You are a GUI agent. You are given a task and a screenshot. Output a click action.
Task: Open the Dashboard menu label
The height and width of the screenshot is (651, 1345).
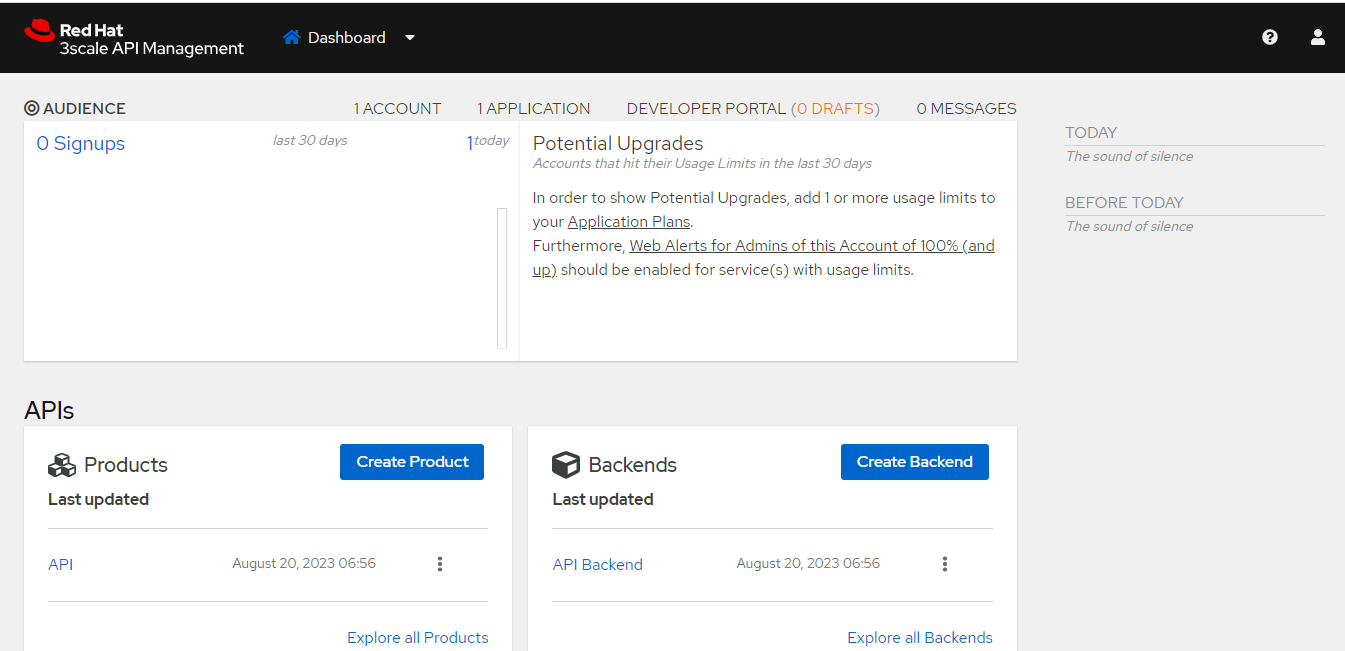[x=347, y=37]
